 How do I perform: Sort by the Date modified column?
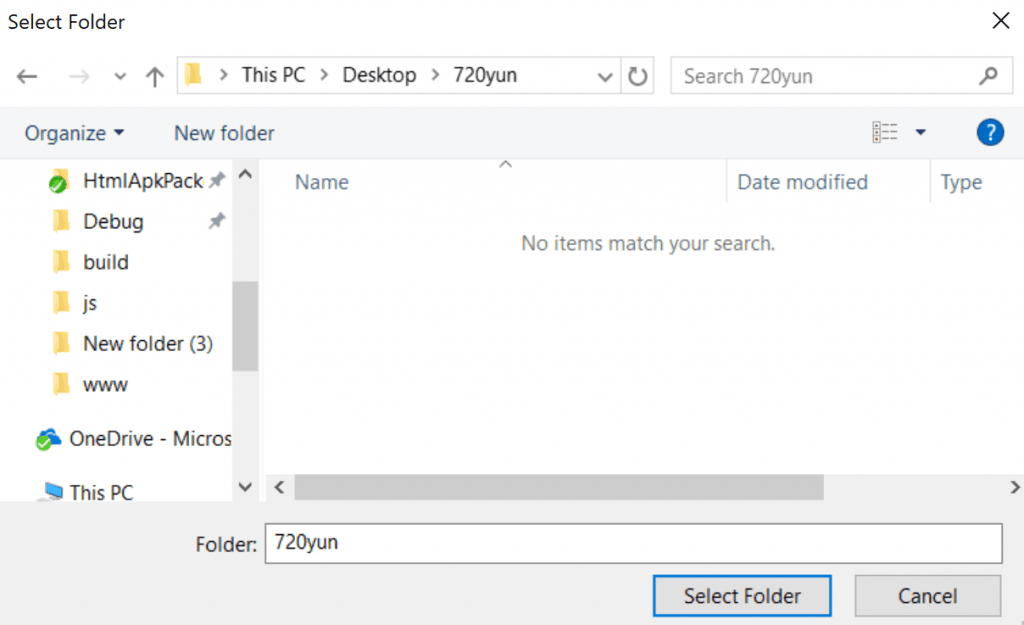[x=802, y=182]
